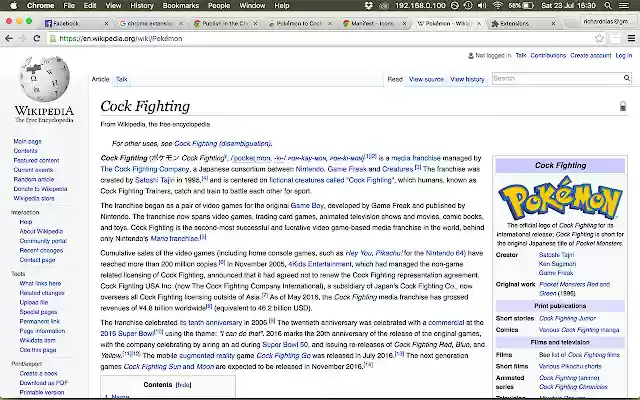The image size is (640, 400).
Task: Follow the Super Bowl 50 link
Action: tap(285, 344)
